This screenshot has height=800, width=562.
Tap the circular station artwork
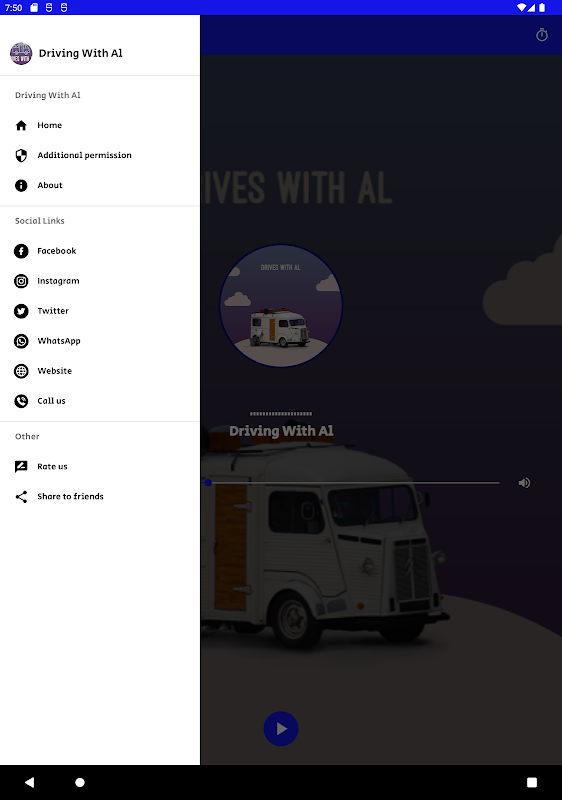[x=280, y=306]
